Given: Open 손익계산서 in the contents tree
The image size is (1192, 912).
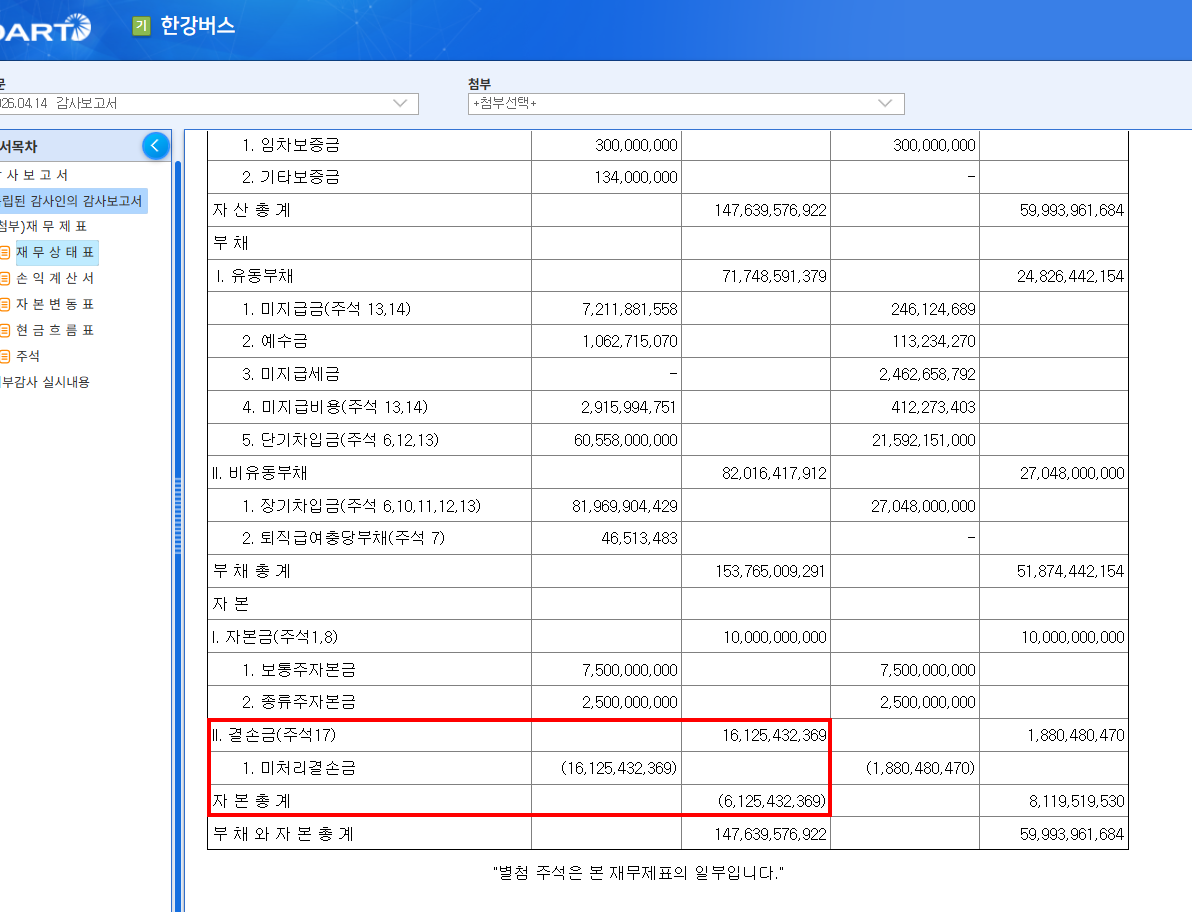Looking at the screenshot, I should click(55, 278).
